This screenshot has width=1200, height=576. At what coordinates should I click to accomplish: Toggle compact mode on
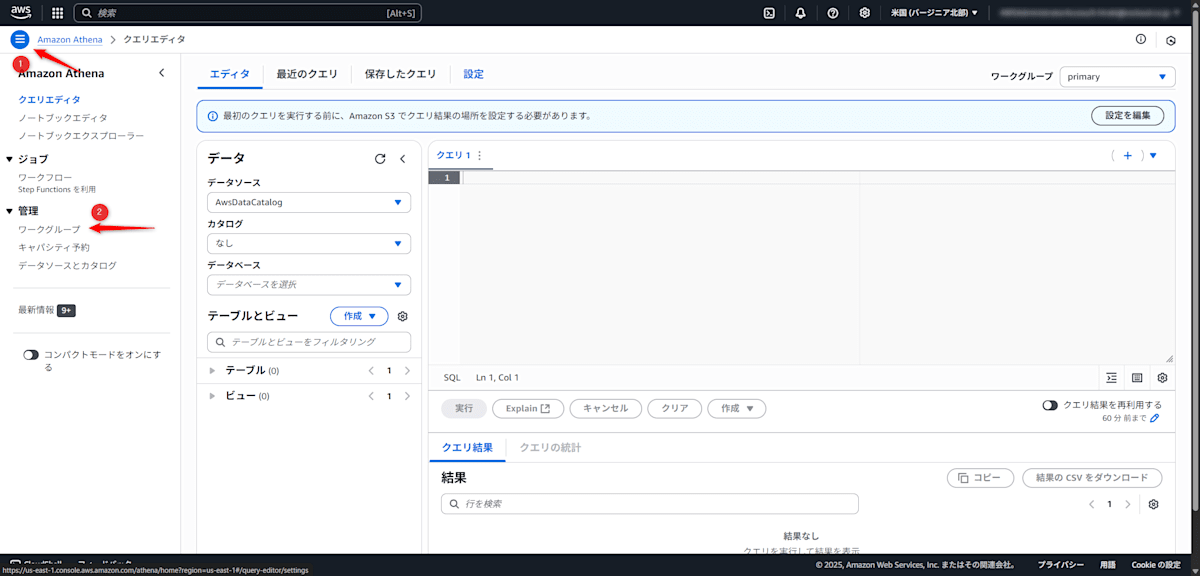tap(31, 355)
